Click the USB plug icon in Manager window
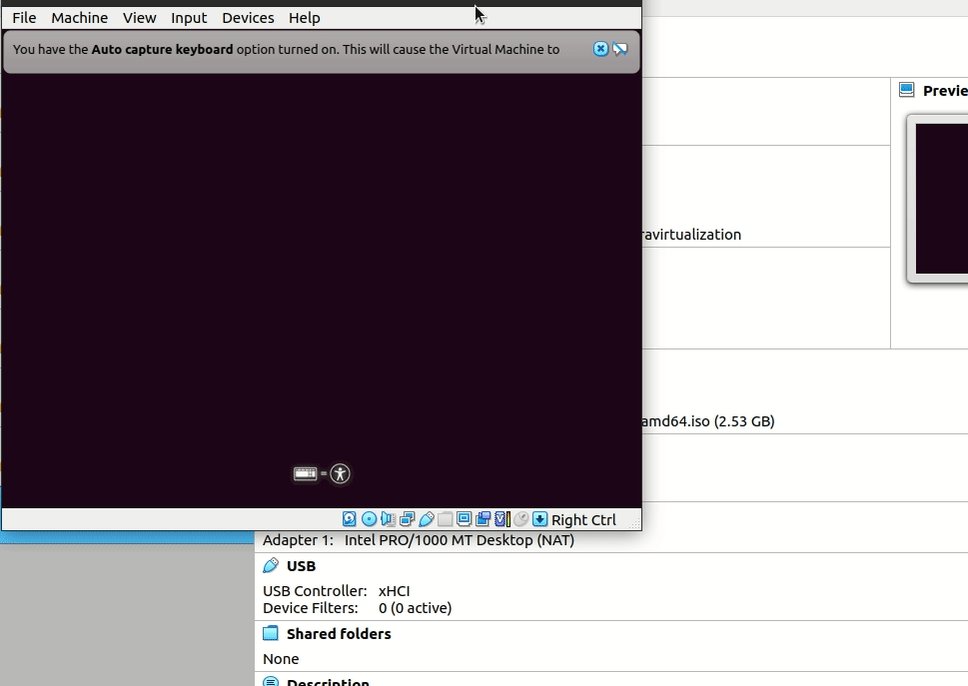 click(270, 566)
